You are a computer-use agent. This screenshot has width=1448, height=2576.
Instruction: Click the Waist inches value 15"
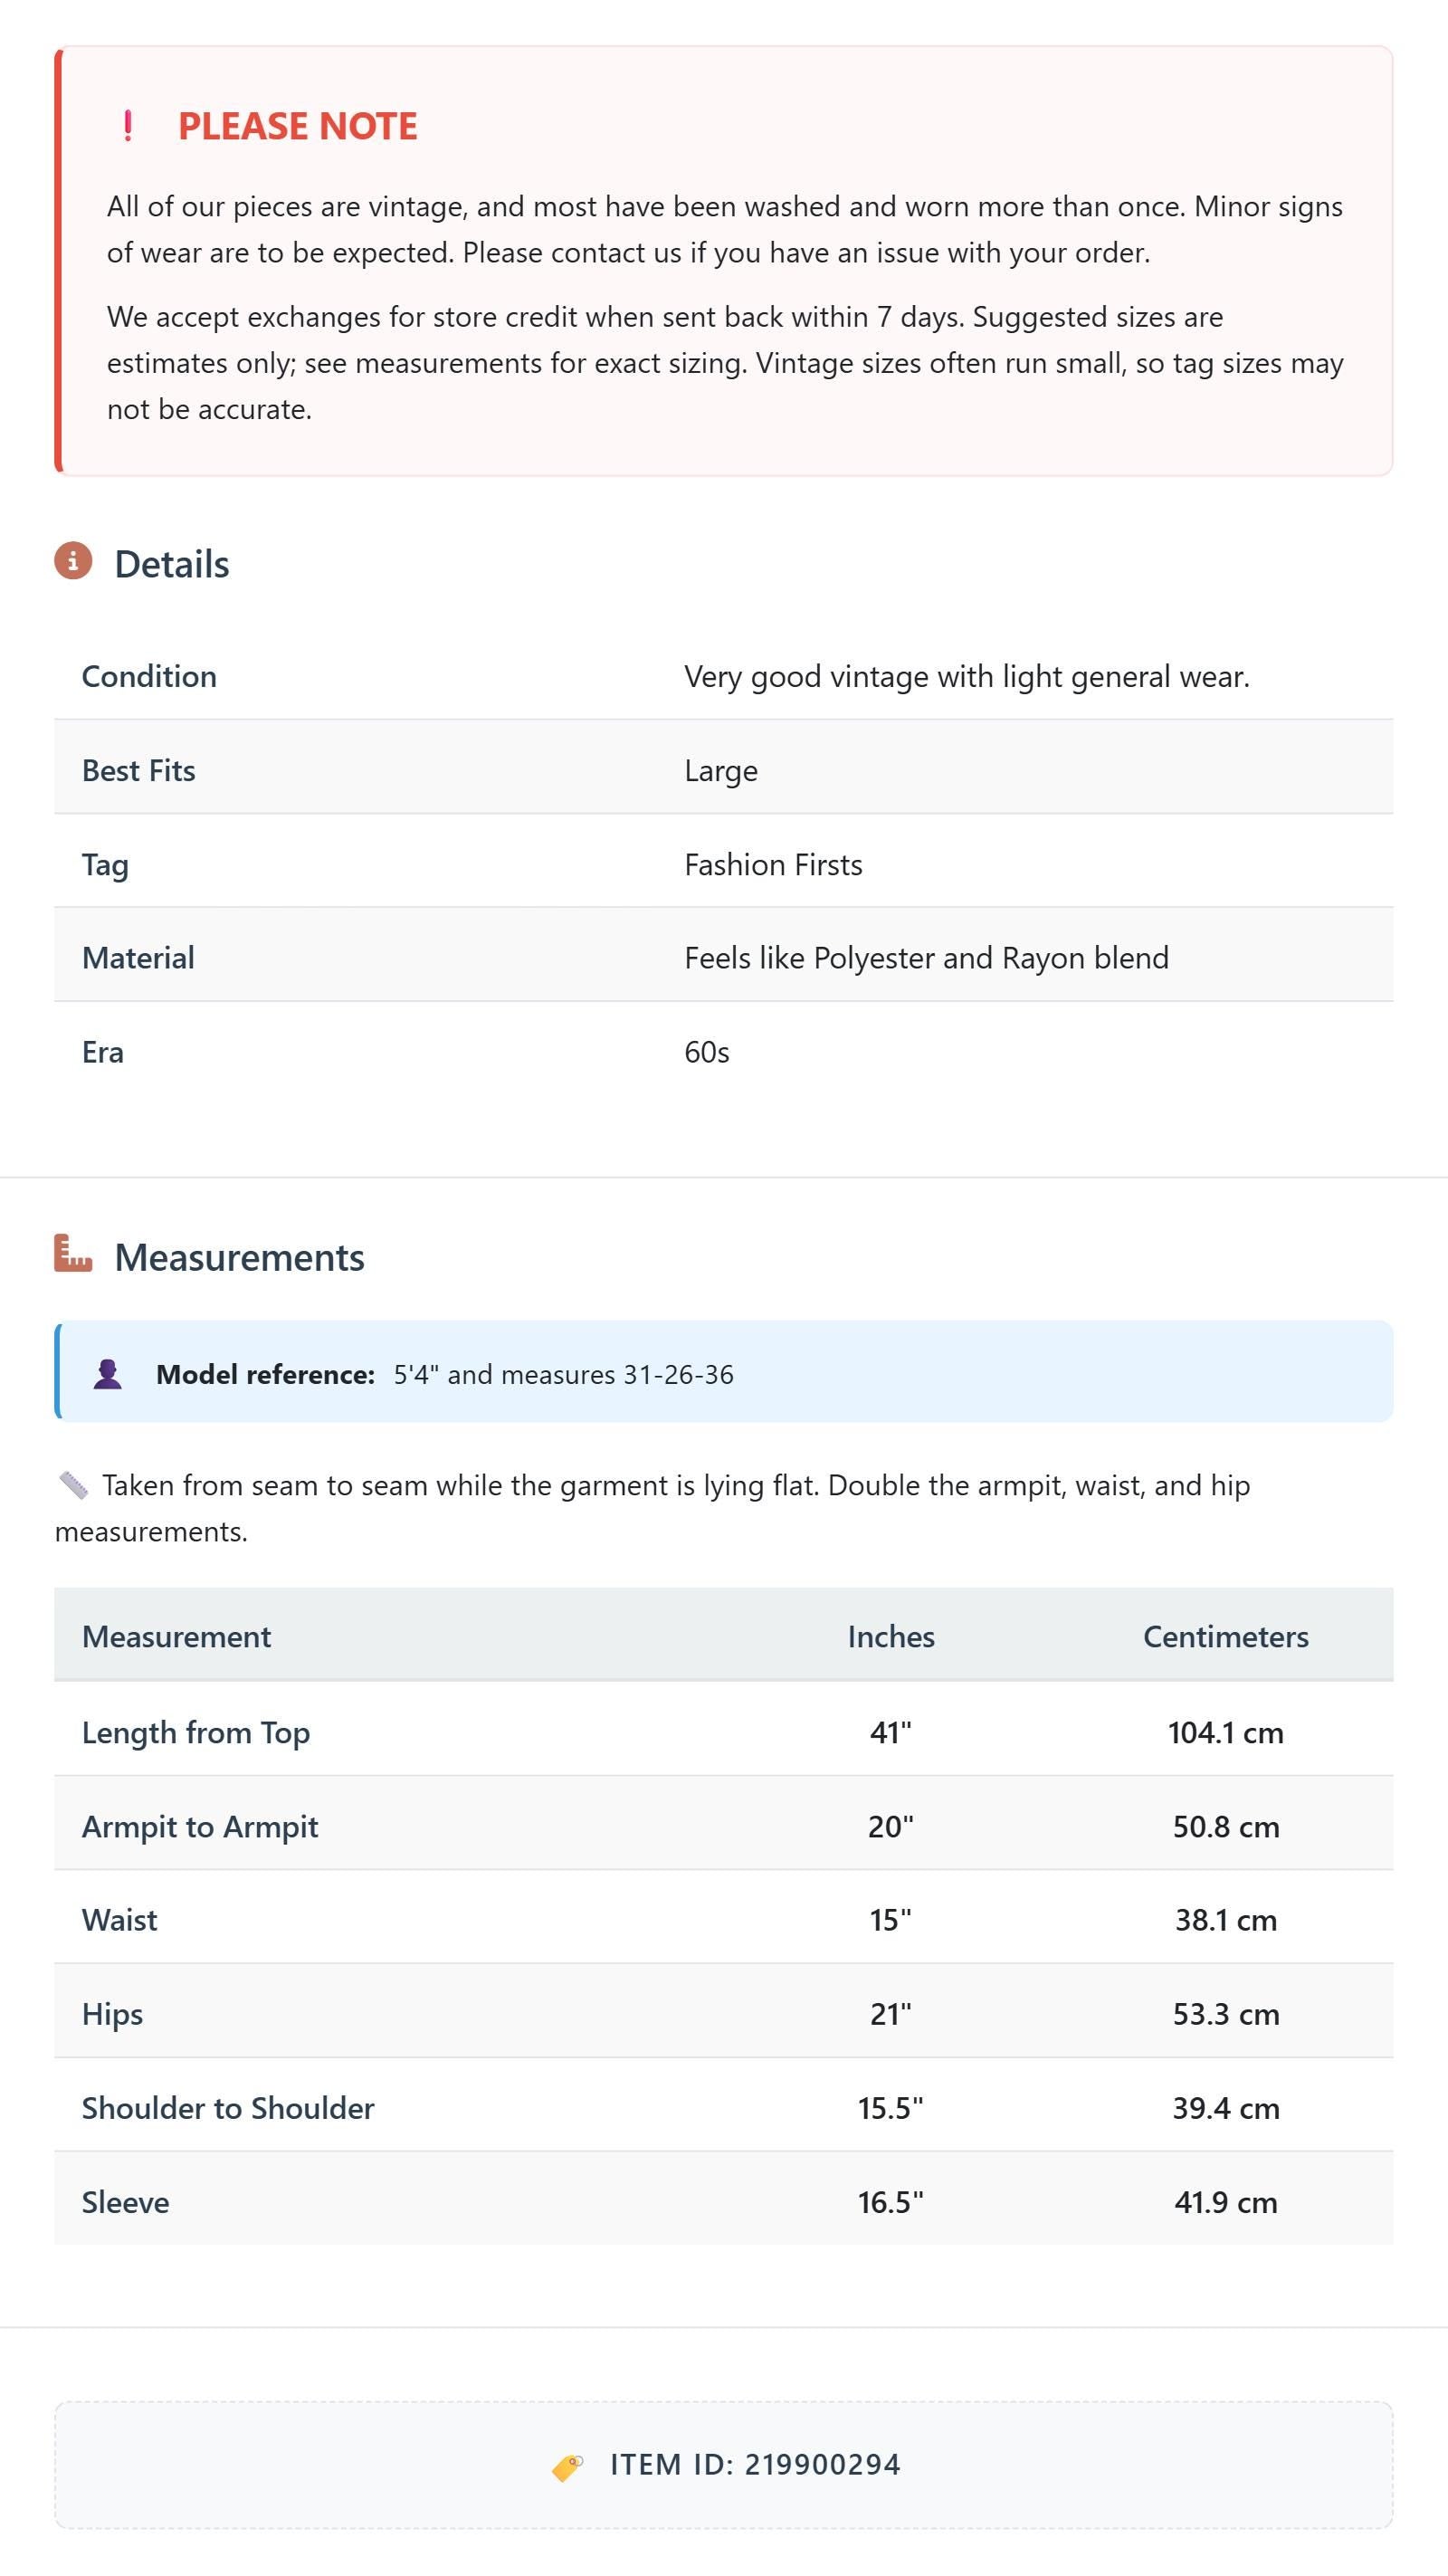coord(891,1920)
